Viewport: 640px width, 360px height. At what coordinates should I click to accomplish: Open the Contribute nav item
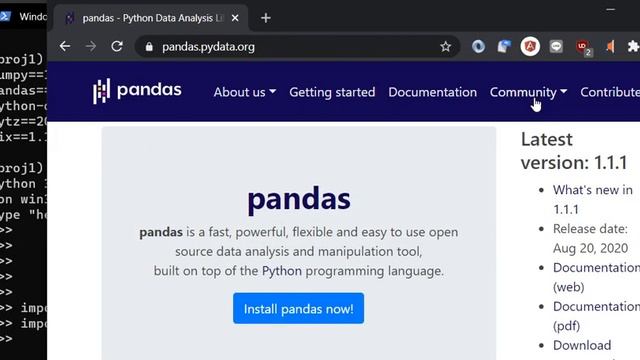610,92
